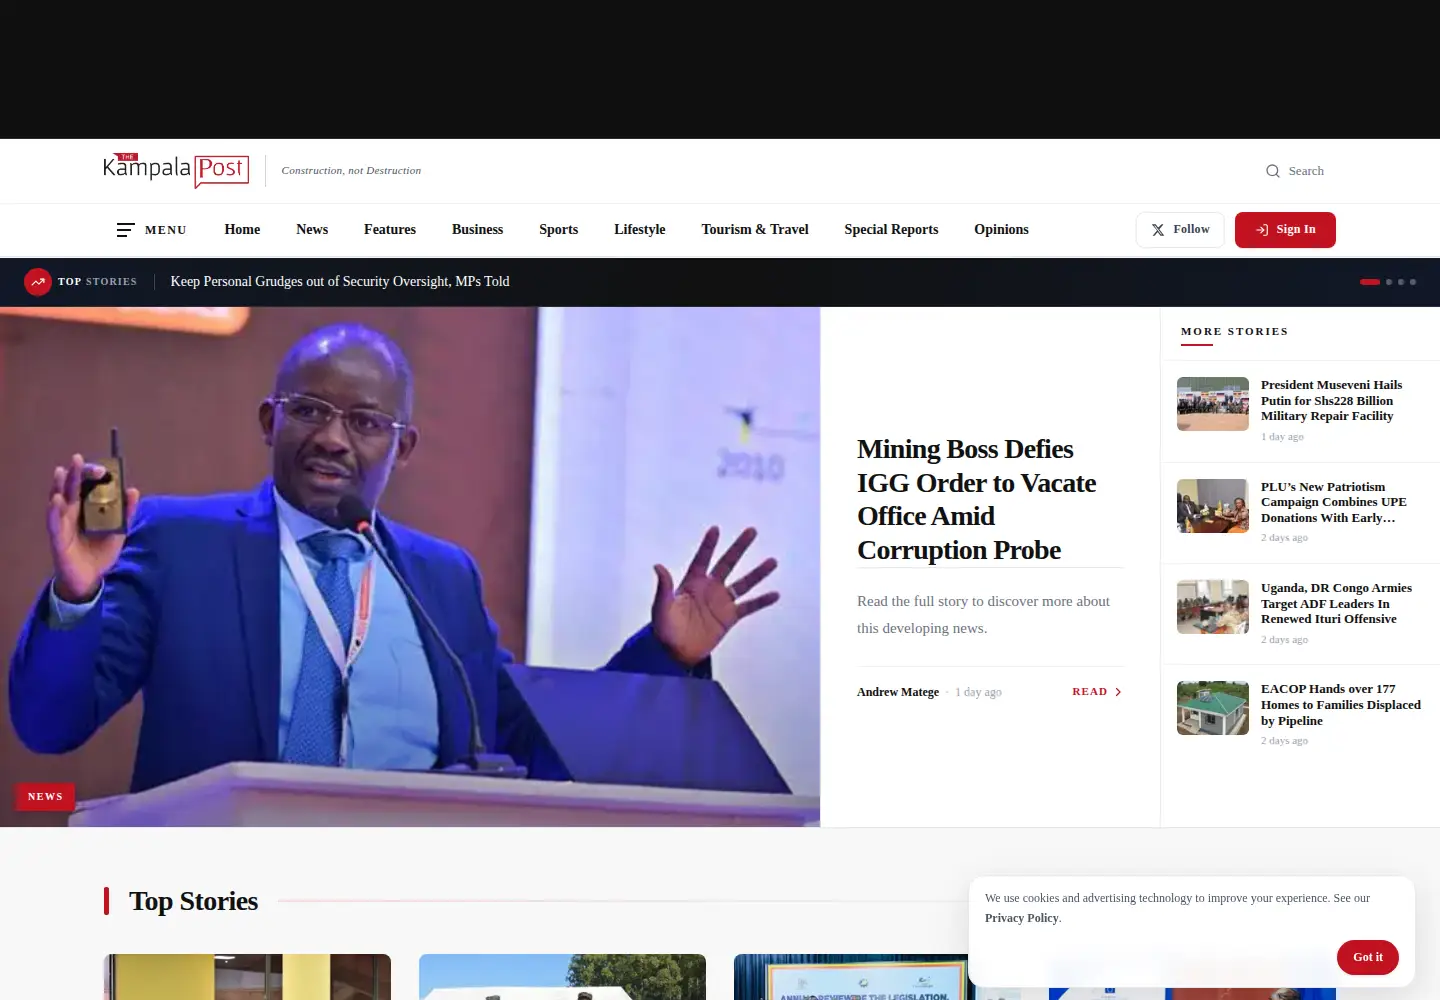Accept cookies with Got it button
Image resolution: width=1440 pixels, height=1000 pixels.
coord(1368,957)
